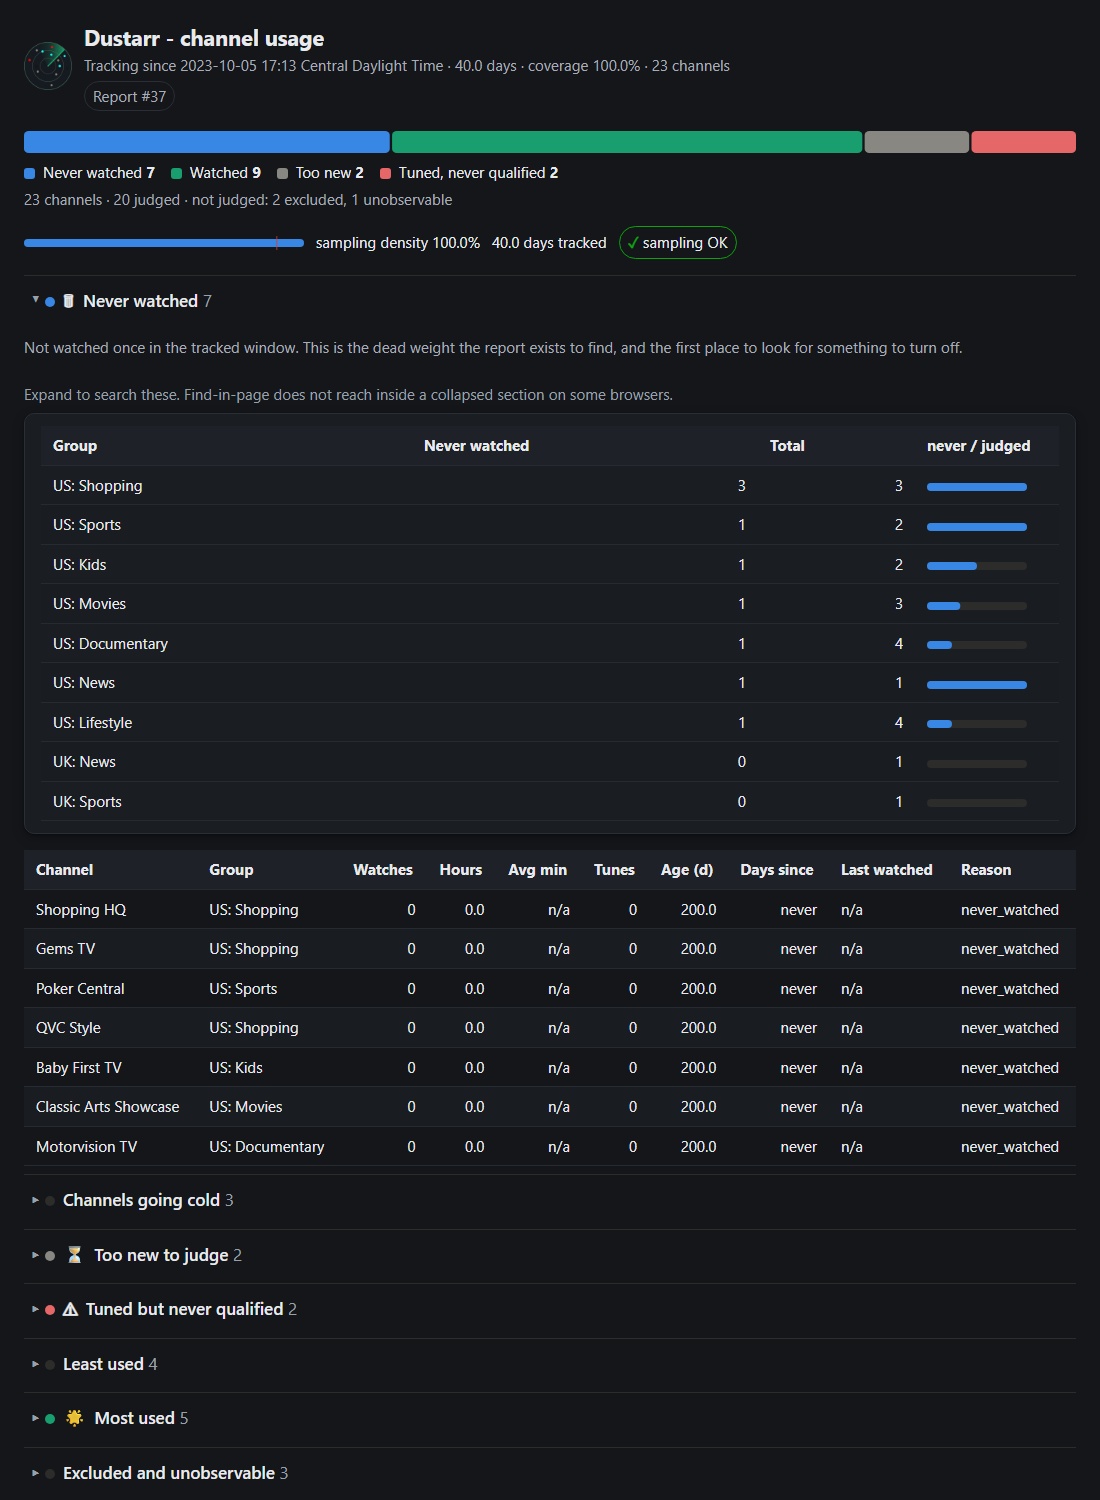Screen dimensions: 1100x1500
Task: Select the QVC Style channel row
Action: [x=550, y=1028]
